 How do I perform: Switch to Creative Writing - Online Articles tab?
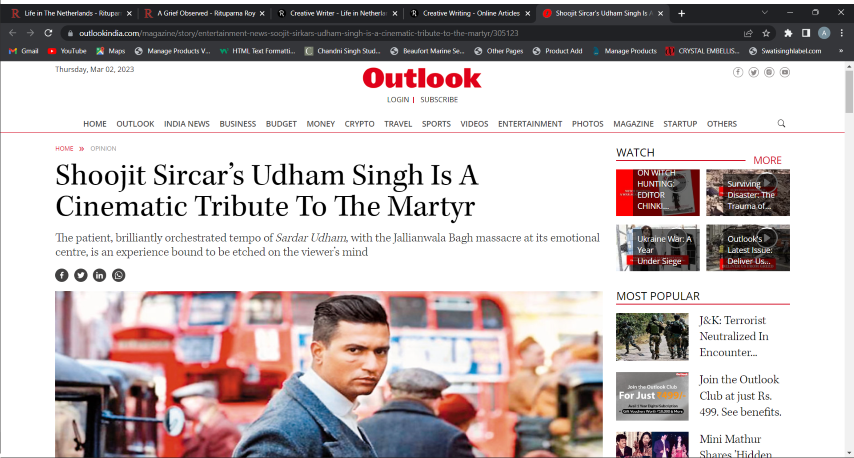[x=470, y=14]
